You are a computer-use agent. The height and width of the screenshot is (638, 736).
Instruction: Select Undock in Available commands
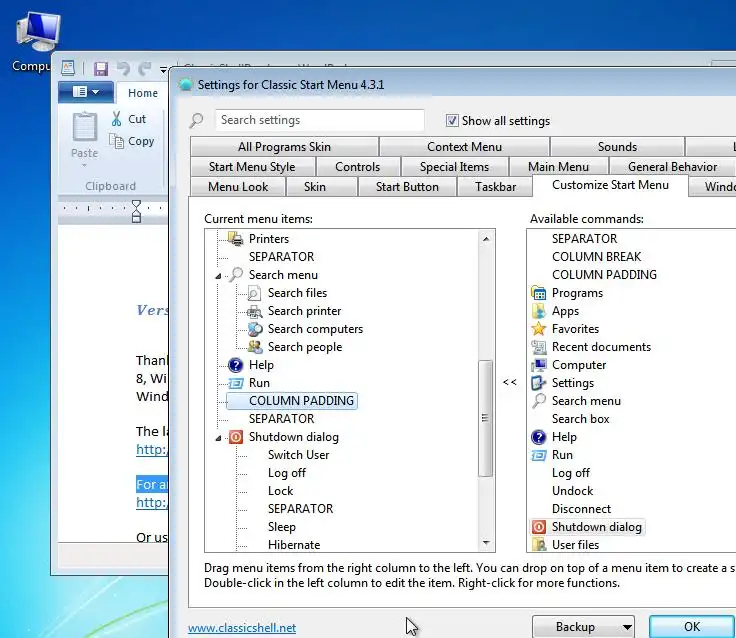[x=572, y=491]
